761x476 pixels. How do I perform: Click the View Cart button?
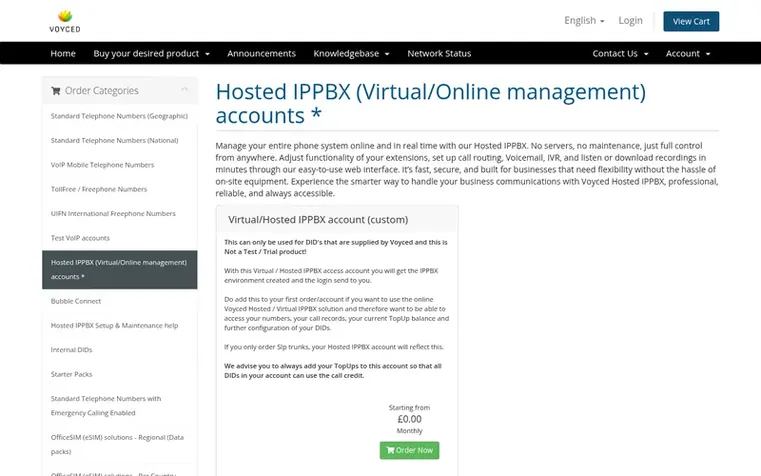pos(691,21)
